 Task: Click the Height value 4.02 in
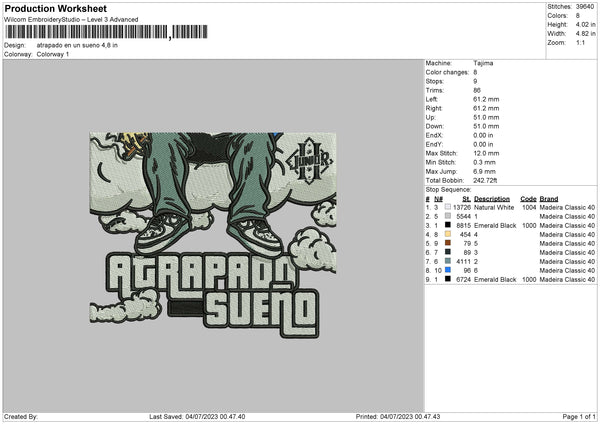(585, 24)
